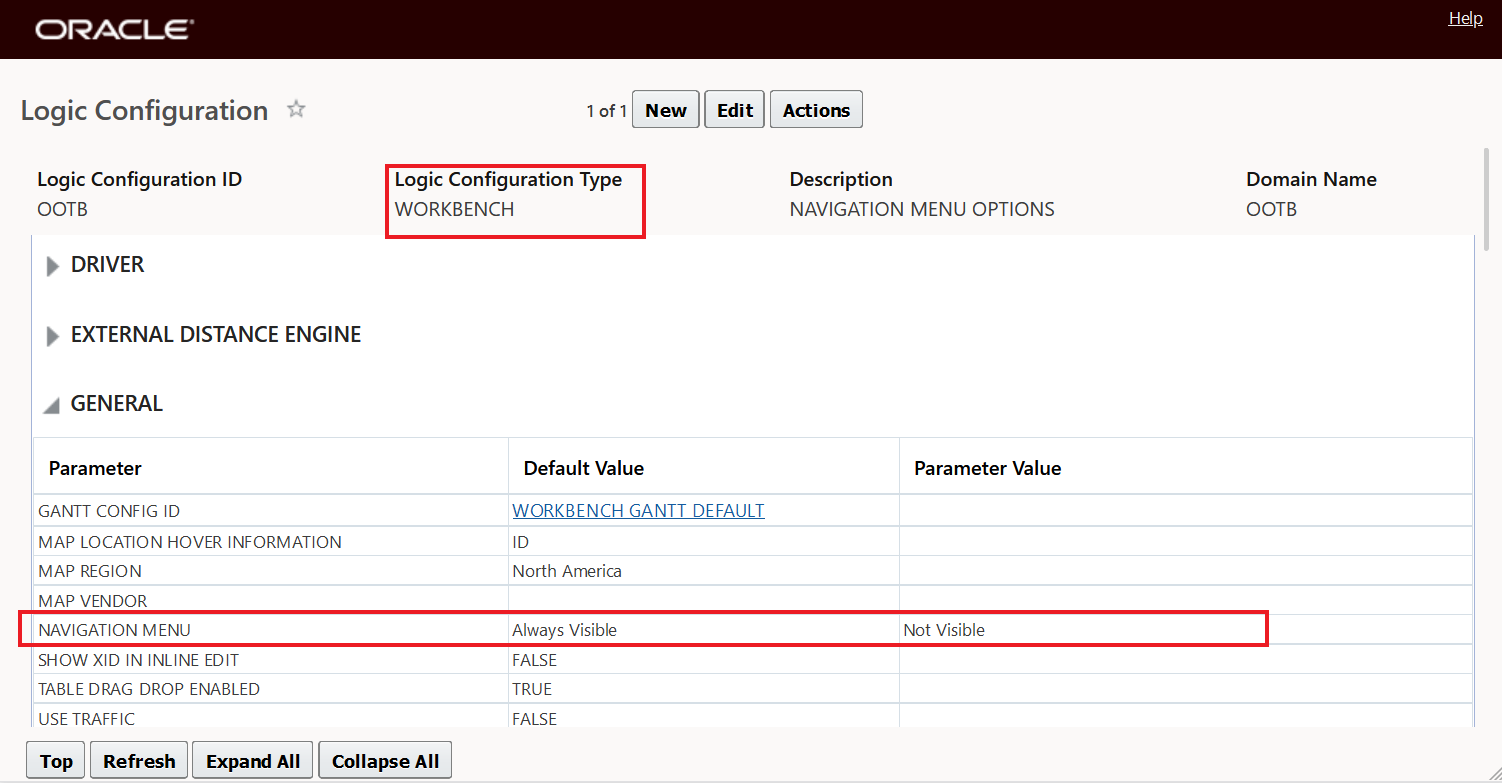Click the Parameter column header
Image resolution: width=1502 pixels, height=783 pixels.
coord(95,468)
